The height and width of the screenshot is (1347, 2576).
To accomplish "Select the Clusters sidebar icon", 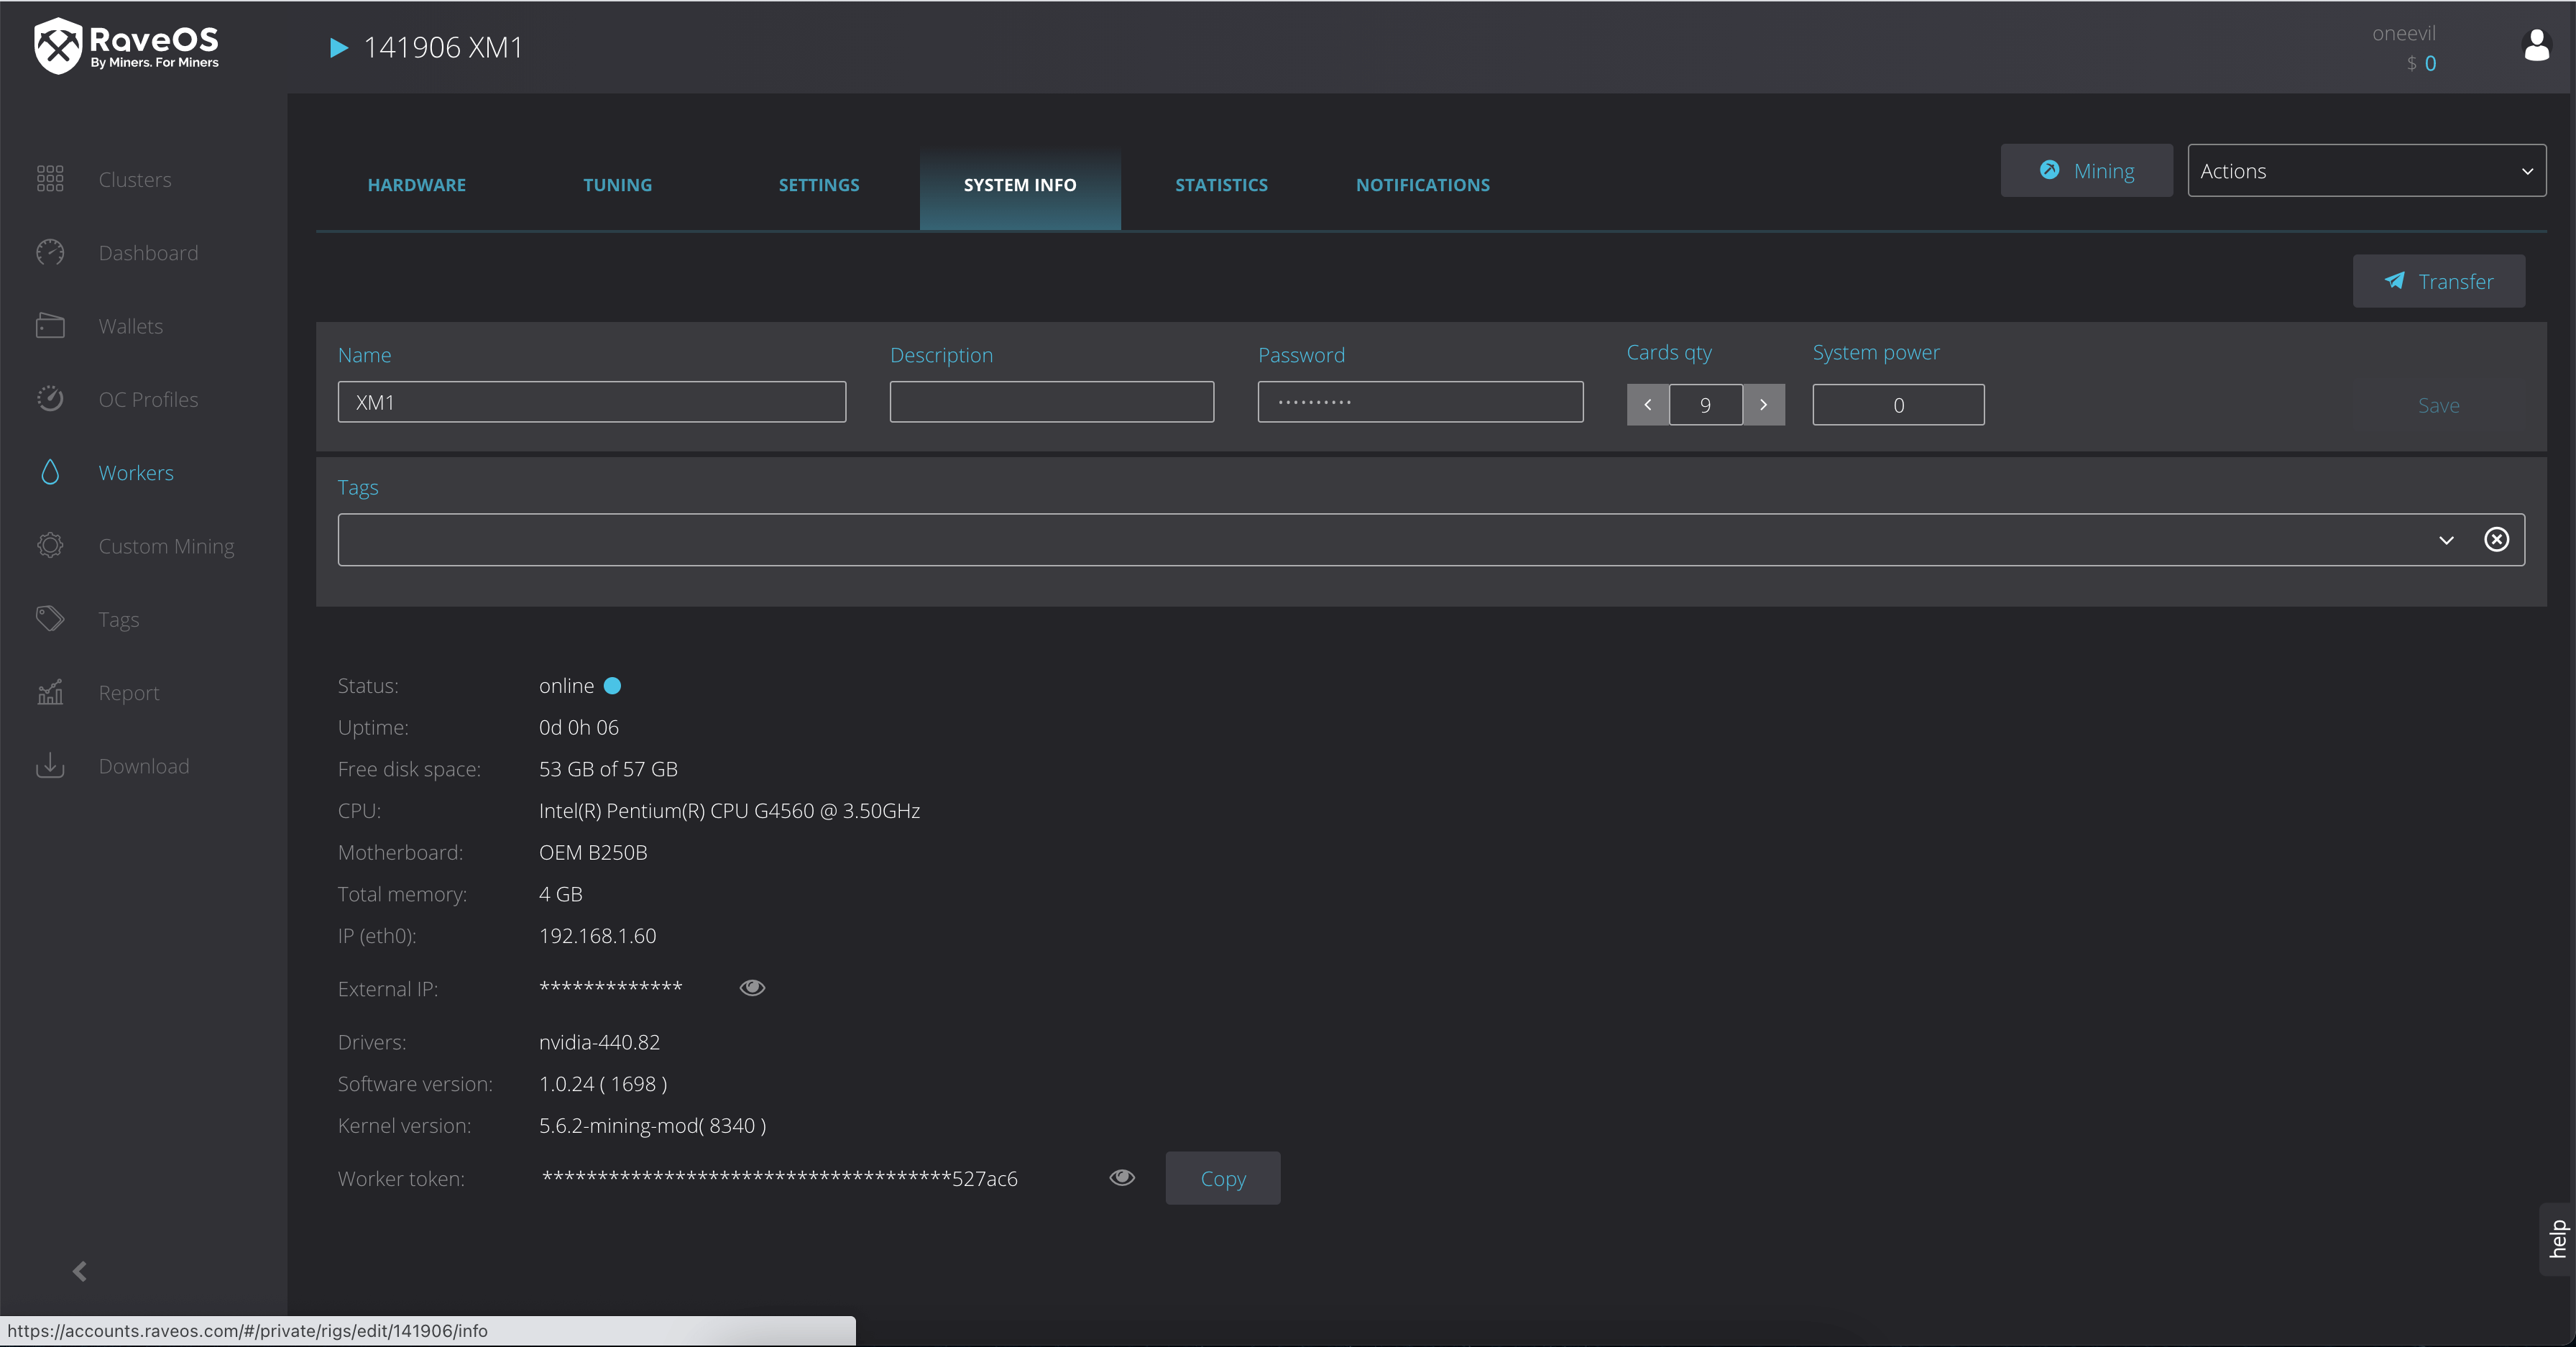I will 50,179.
